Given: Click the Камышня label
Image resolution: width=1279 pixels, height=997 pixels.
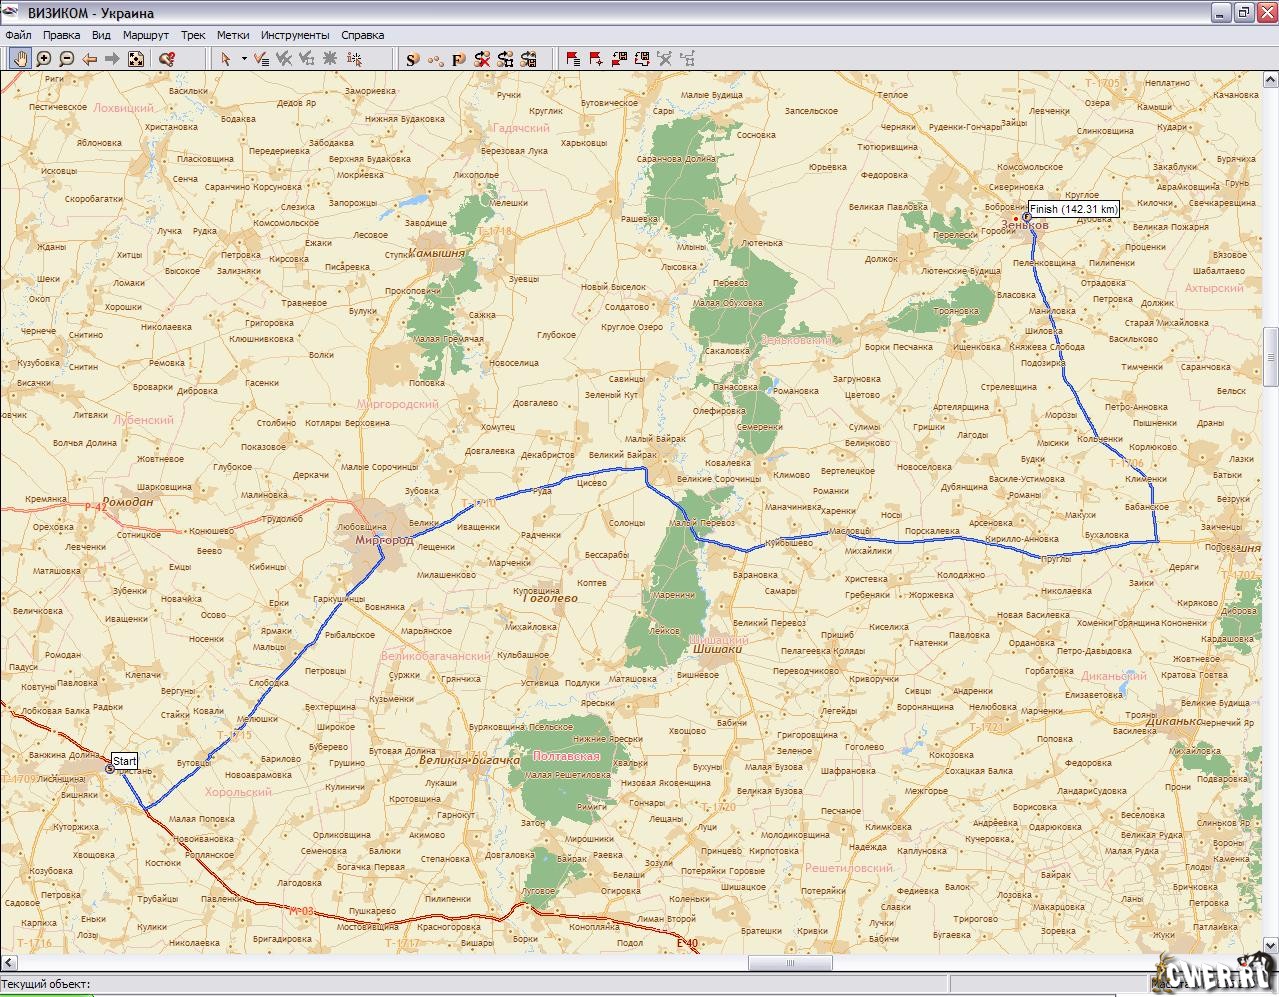Looking at the screenshot, I should coord(439,253).
